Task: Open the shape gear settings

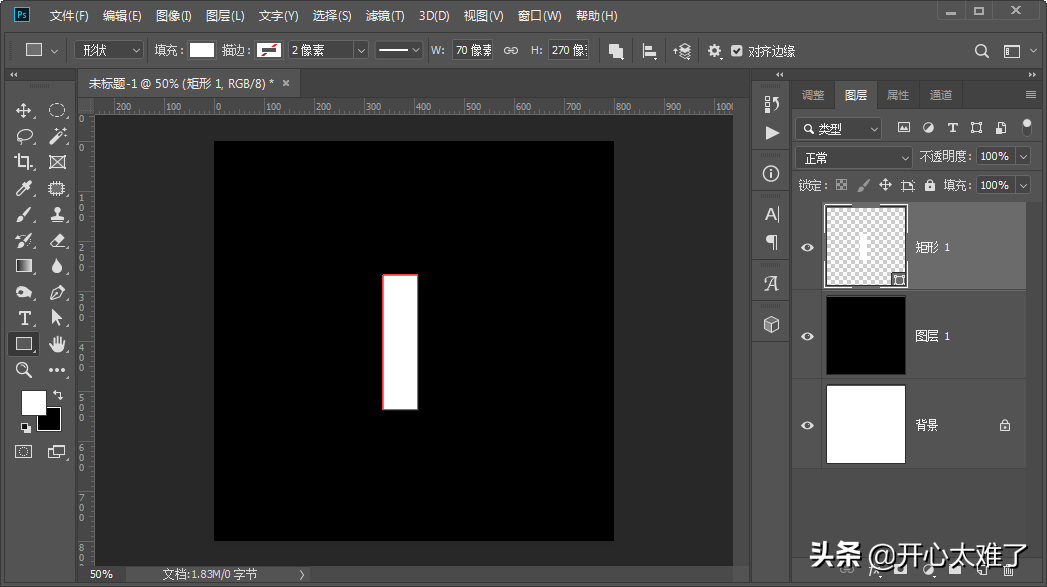Action: click(714, 51)
